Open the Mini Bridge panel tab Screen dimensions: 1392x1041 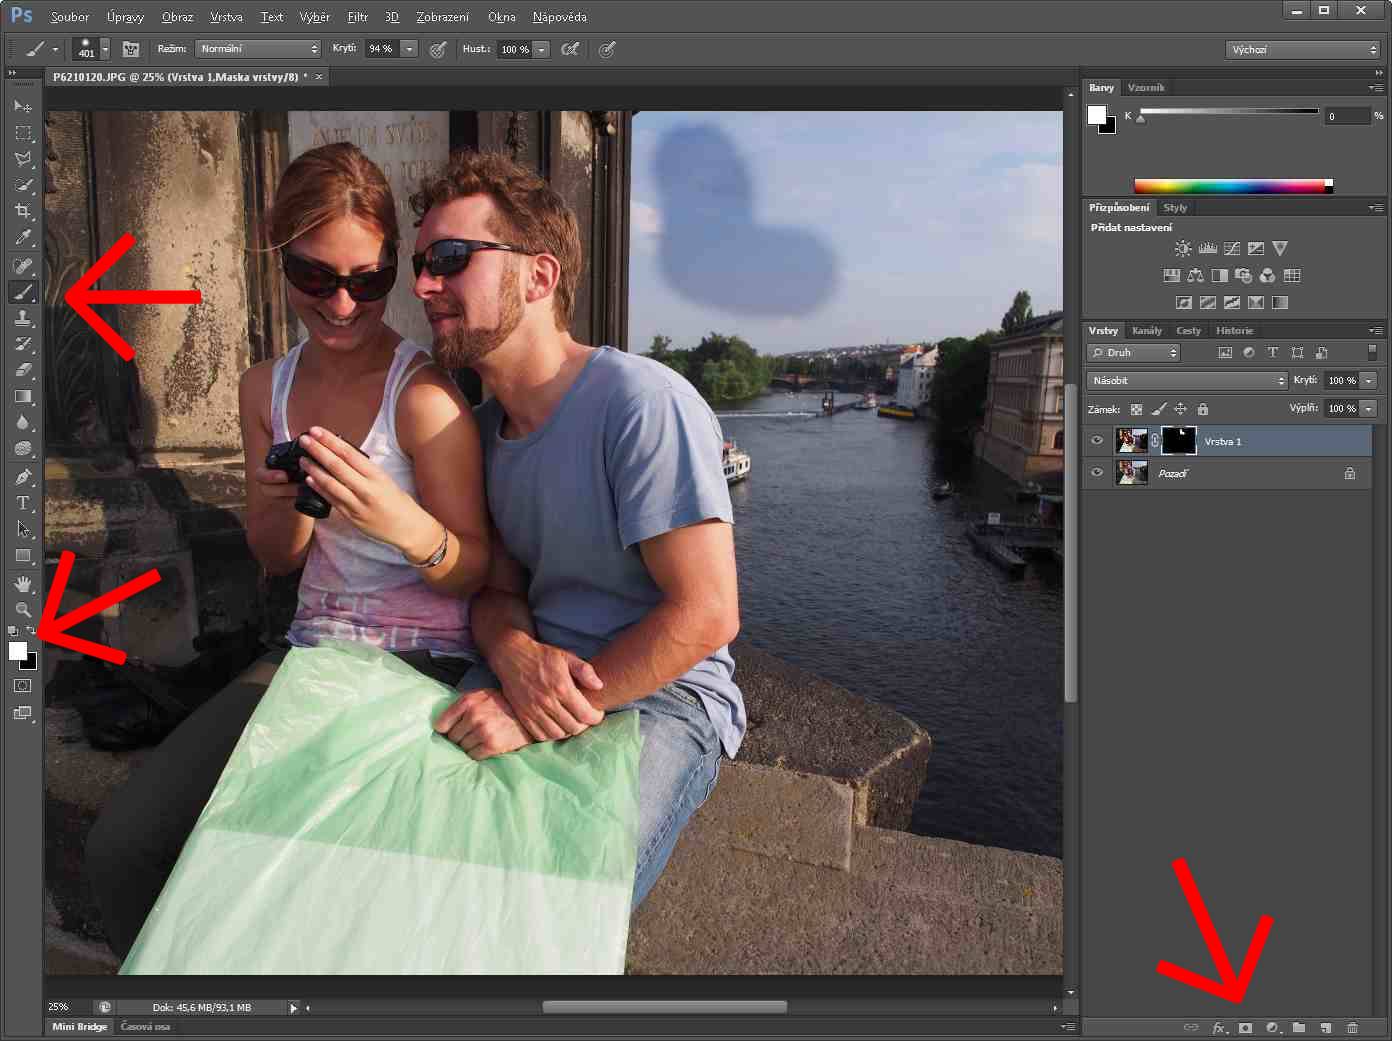click(79, 1026)
